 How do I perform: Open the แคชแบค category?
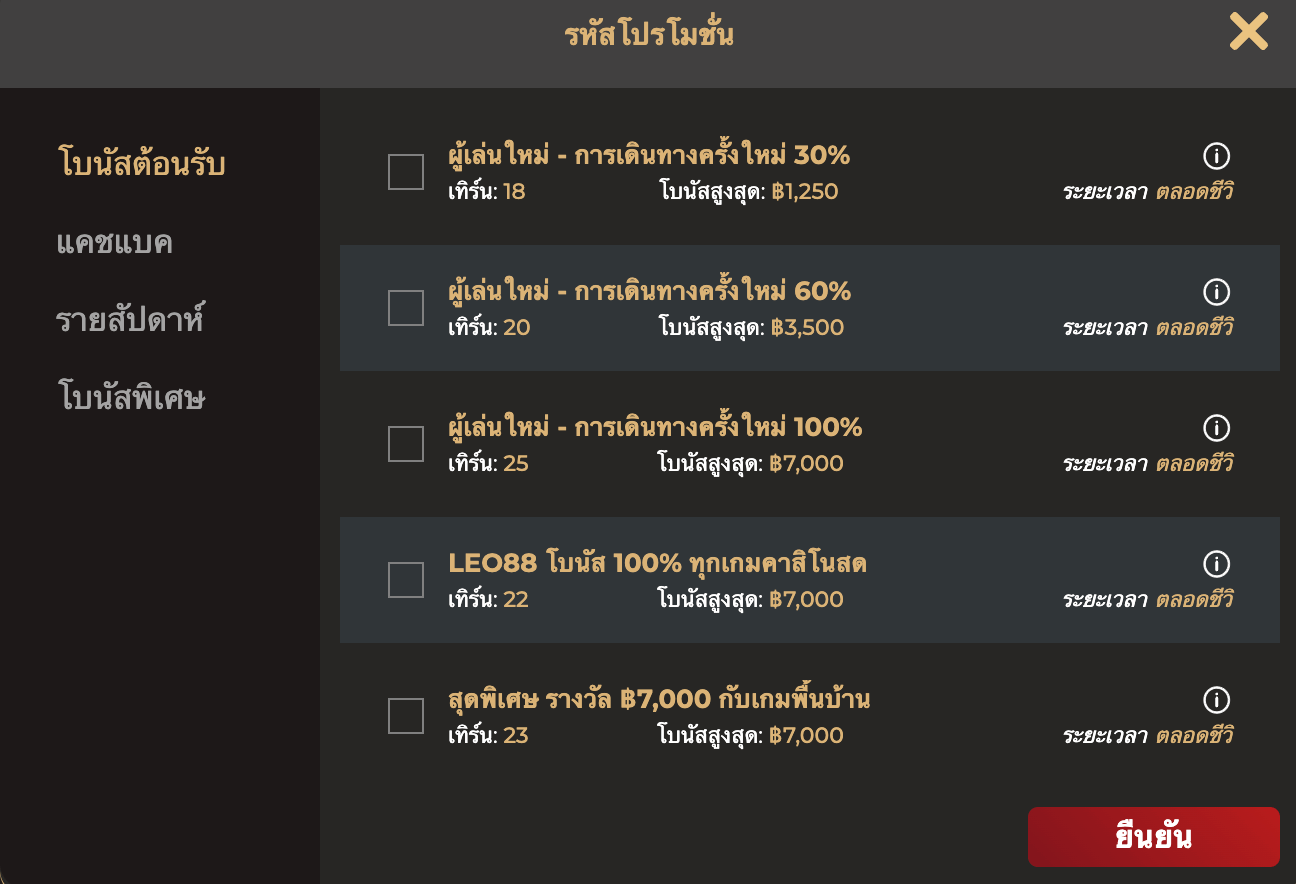click(x=115, y=242)
